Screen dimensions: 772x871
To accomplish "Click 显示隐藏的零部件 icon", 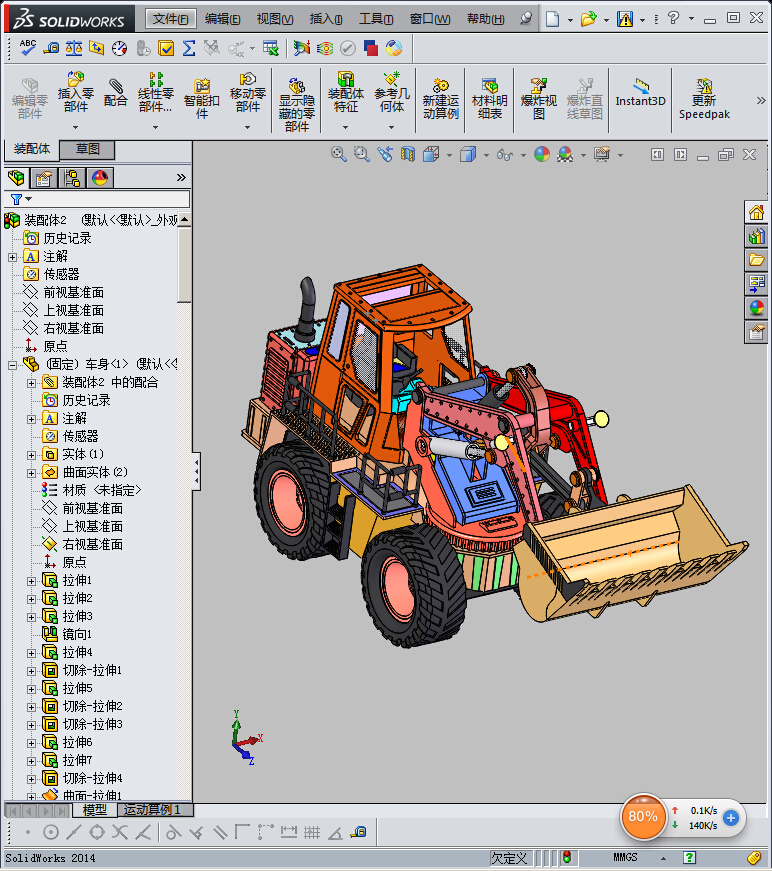I will [297, 104].
